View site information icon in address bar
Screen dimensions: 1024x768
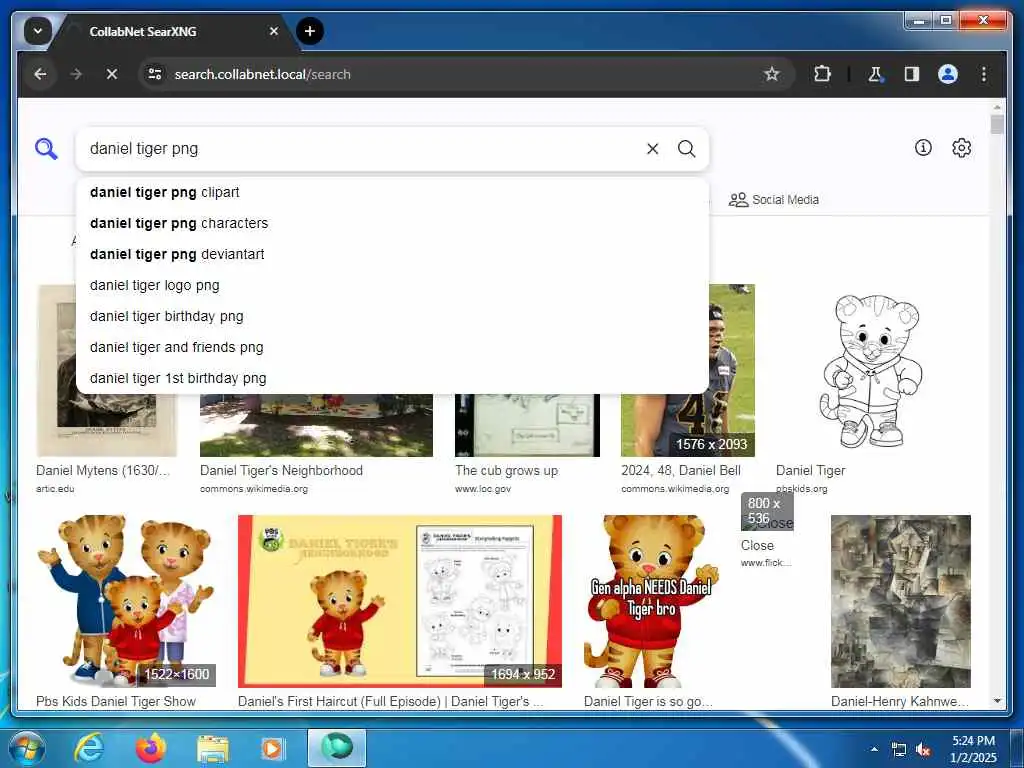pos(155,74)
